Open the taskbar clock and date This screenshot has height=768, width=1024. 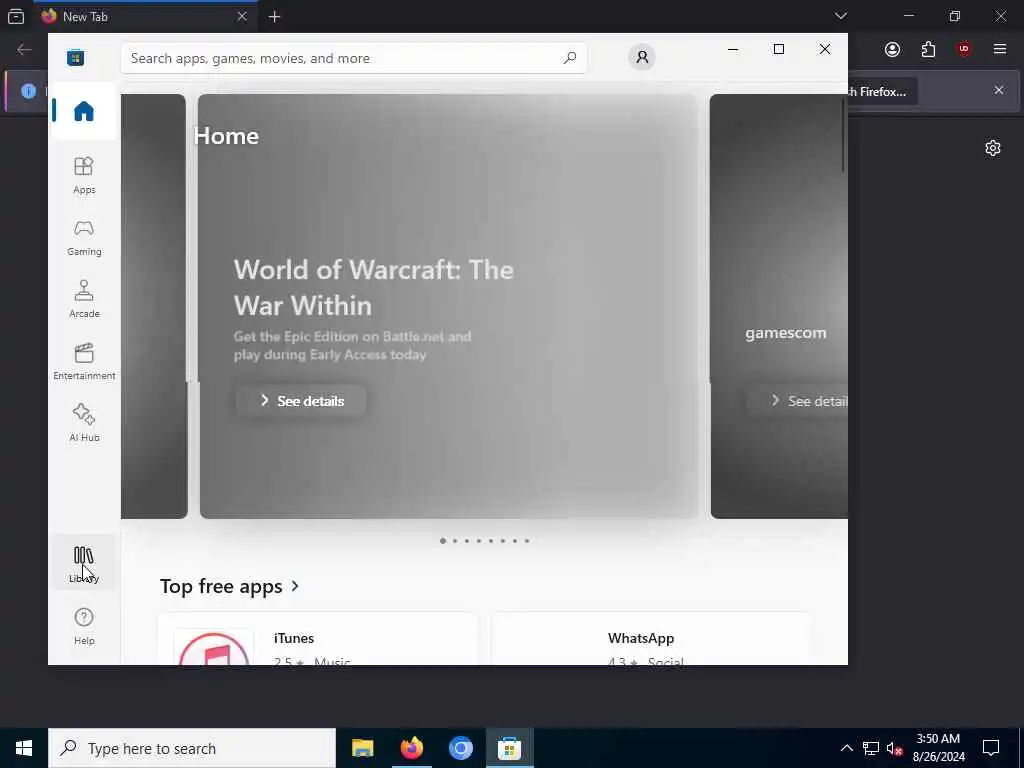(938, 748)
